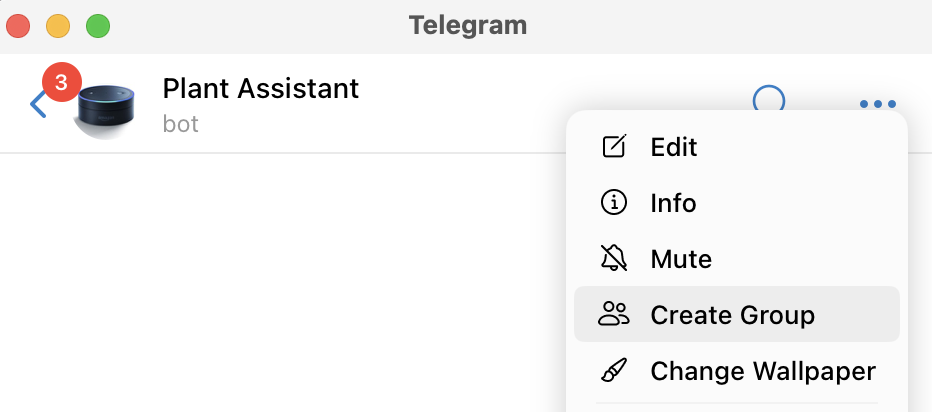932x412 pixels.
Task: Click the pencil icon beside Edit
Action: pos(613,147)
